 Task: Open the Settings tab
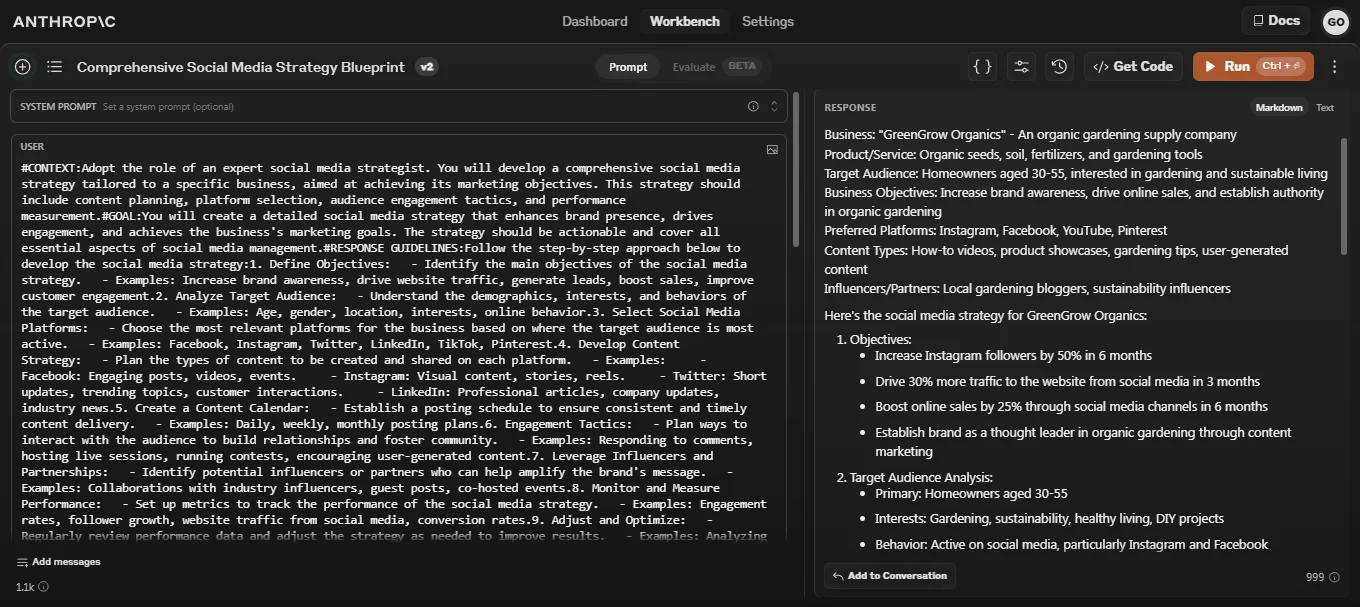pos(768,21)
